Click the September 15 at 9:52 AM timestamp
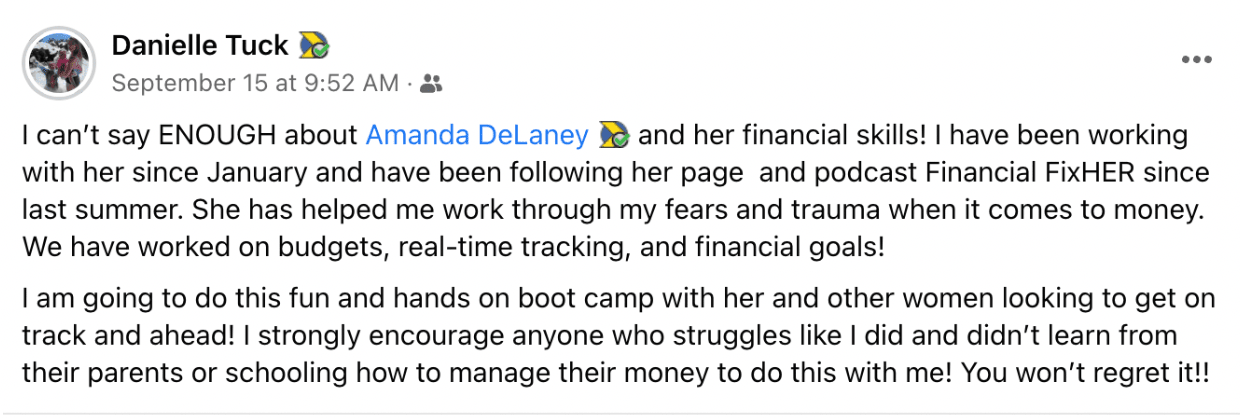This screenshot has height=418, width=1240. point(255,84)
